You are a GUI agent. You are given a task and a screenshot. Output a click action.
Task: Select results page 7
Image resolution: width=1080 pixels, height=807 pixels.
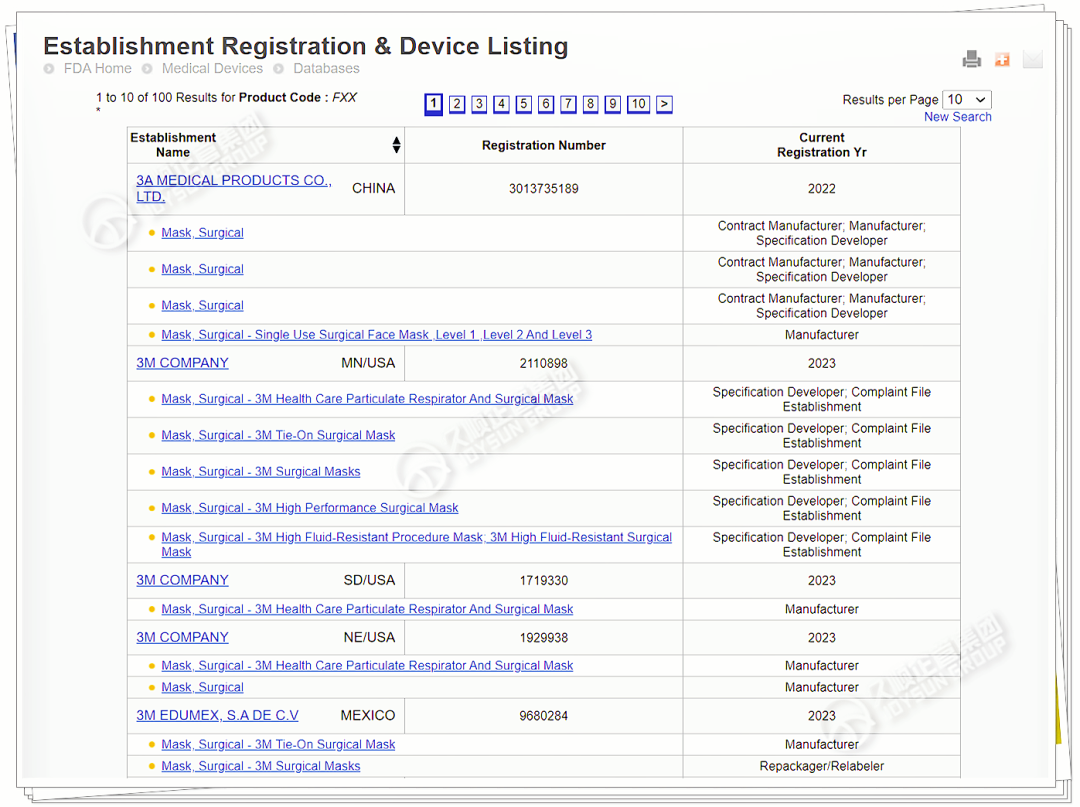click(x=568, y=104)
